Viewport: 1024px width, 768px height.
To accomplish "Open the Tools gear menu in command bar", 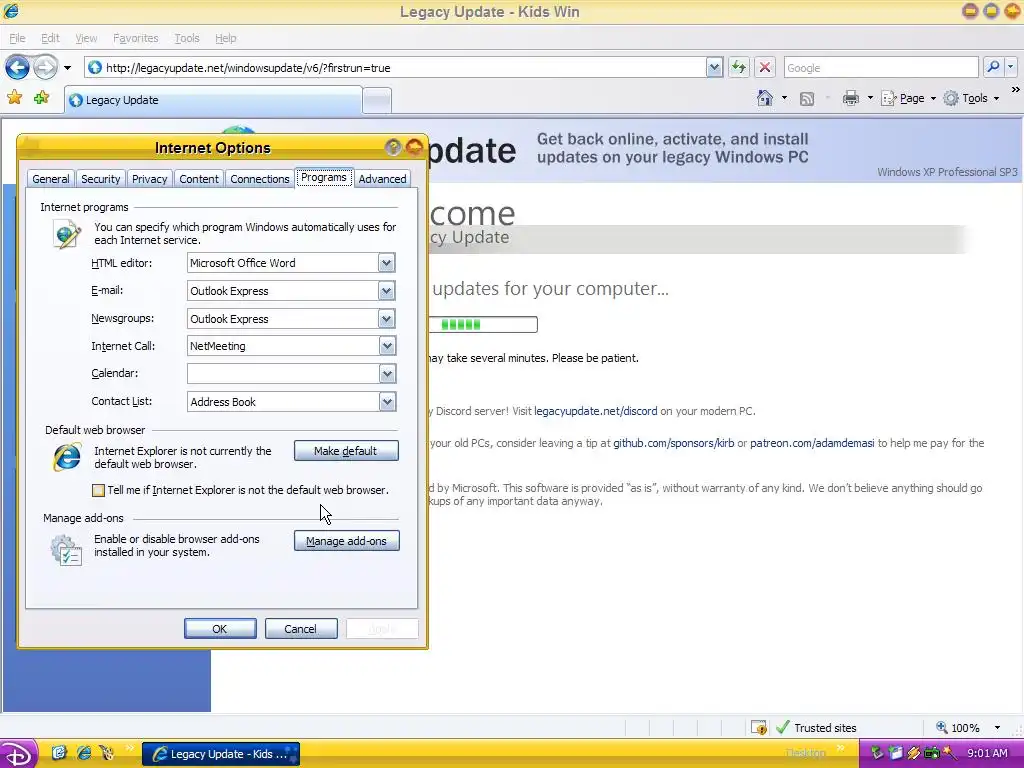I will click(x=972, y=98).
